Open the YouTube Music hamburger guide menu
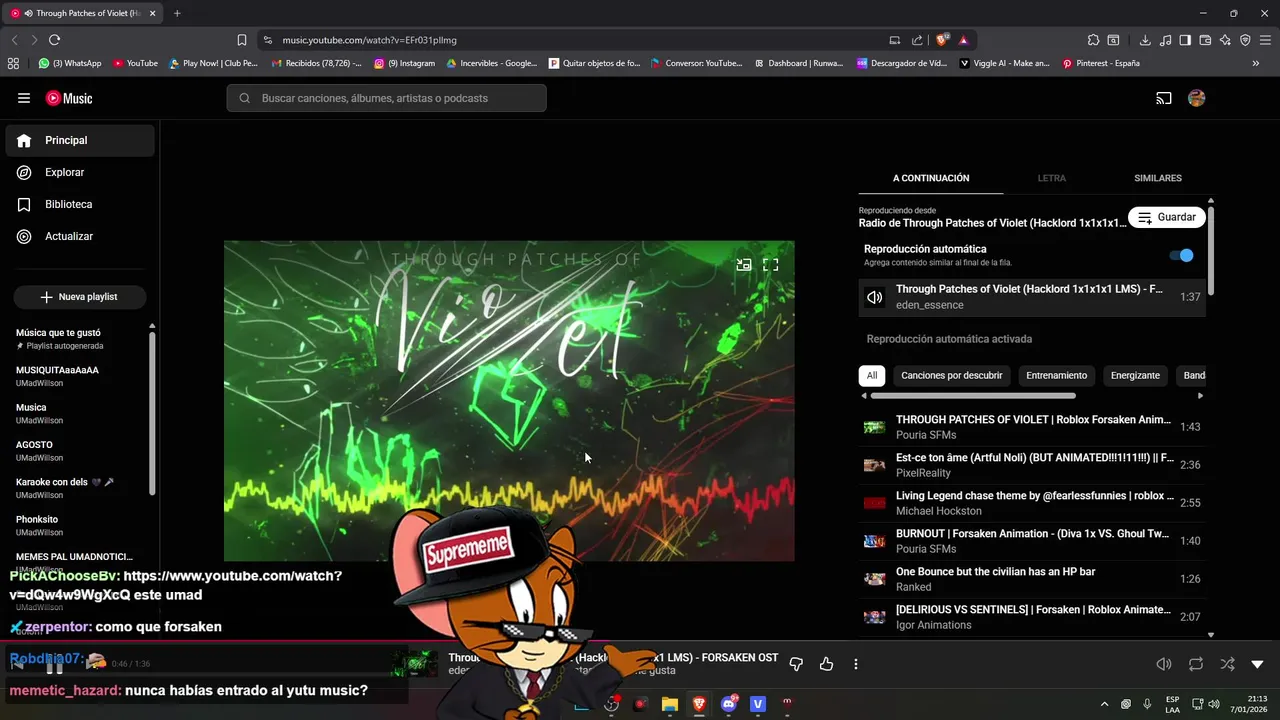This screenshot has width=1280, height=720. click(x=24, y=98)
